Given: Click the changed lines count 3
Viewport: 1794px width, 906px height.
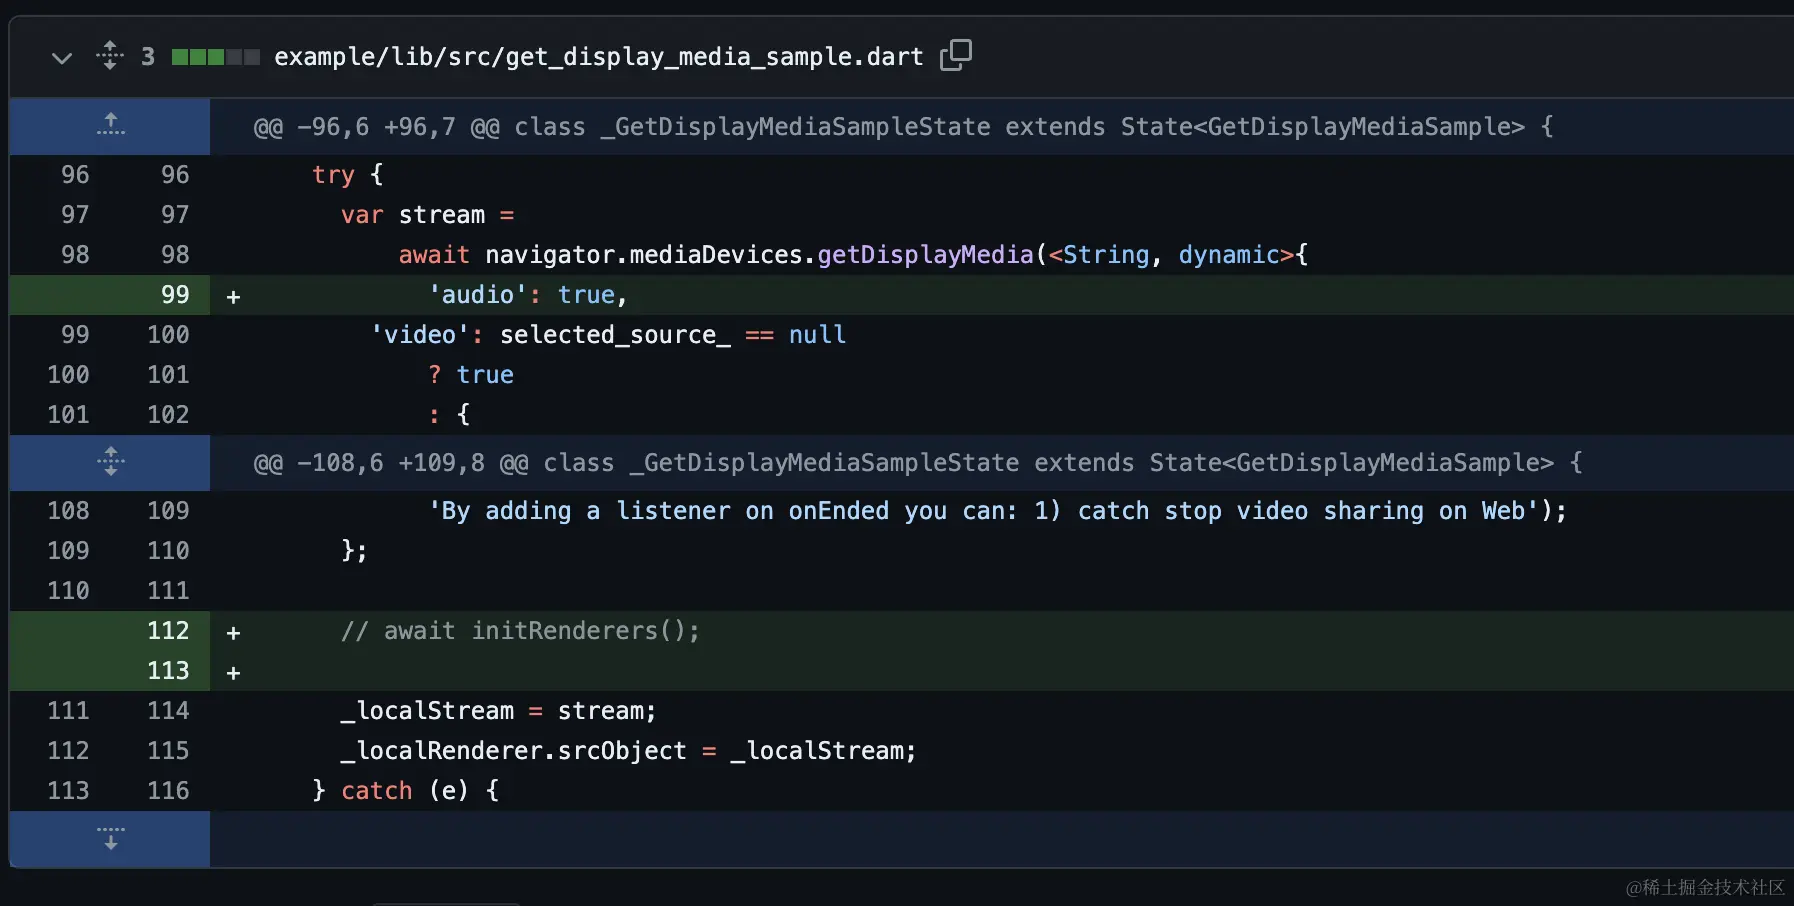Looking at the screenshot, I should point(148,57).
